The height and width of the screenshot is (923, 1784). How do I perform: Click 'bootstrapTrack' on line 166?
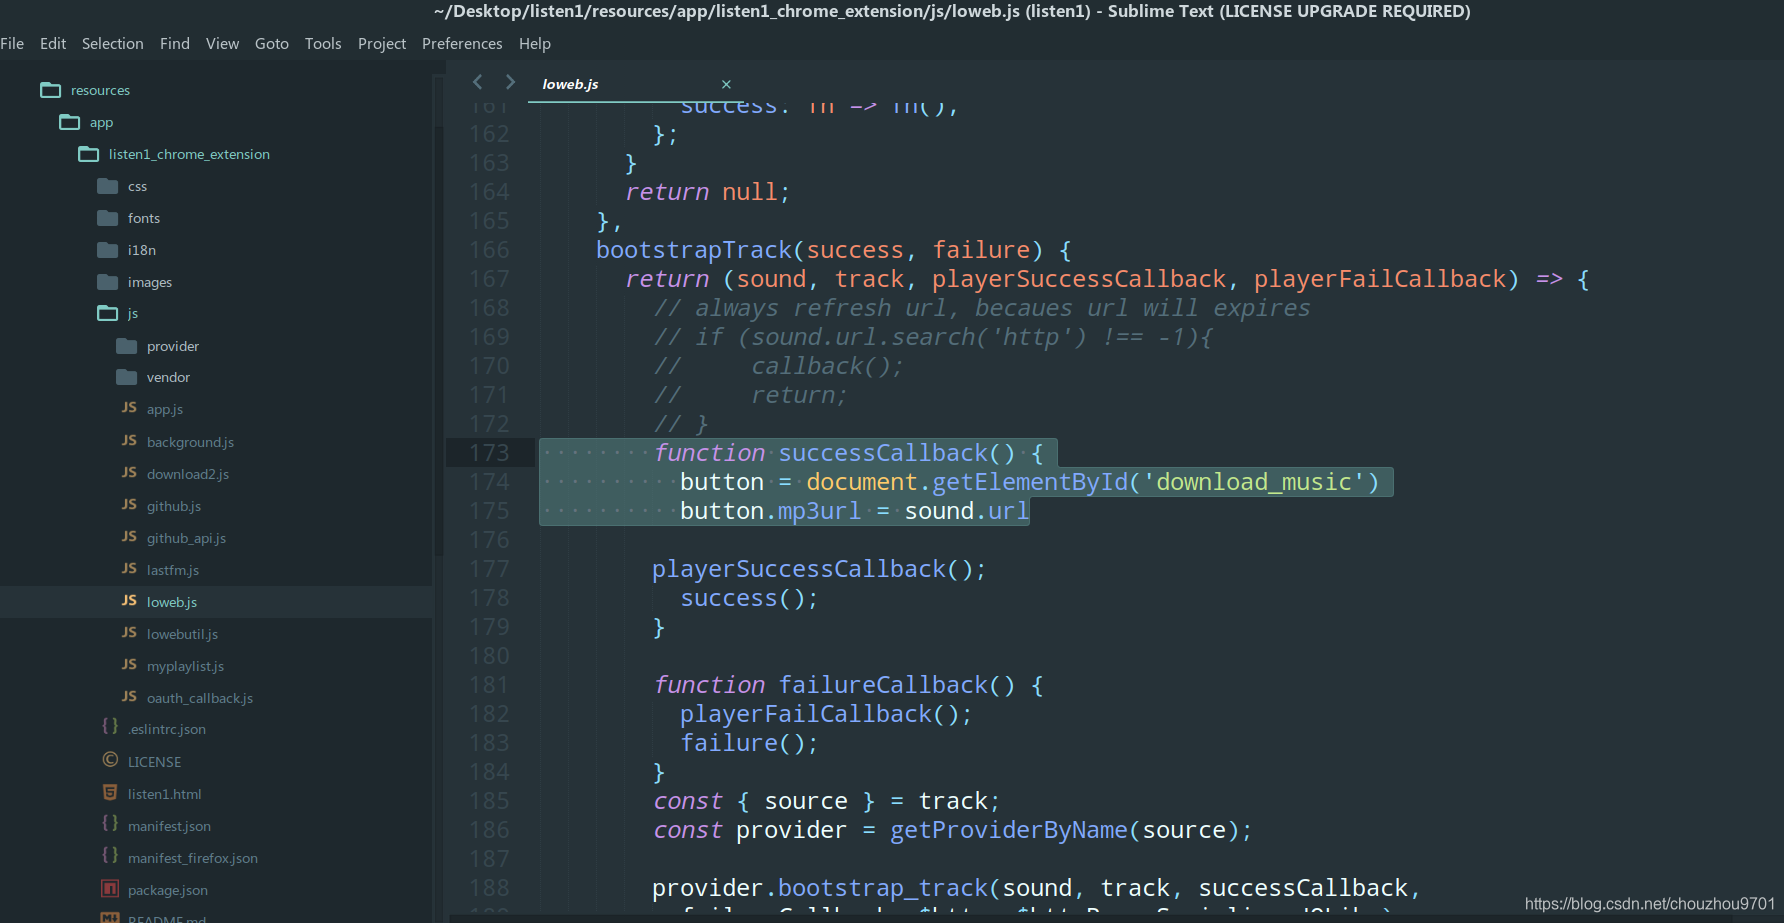[x=693, y=250]
